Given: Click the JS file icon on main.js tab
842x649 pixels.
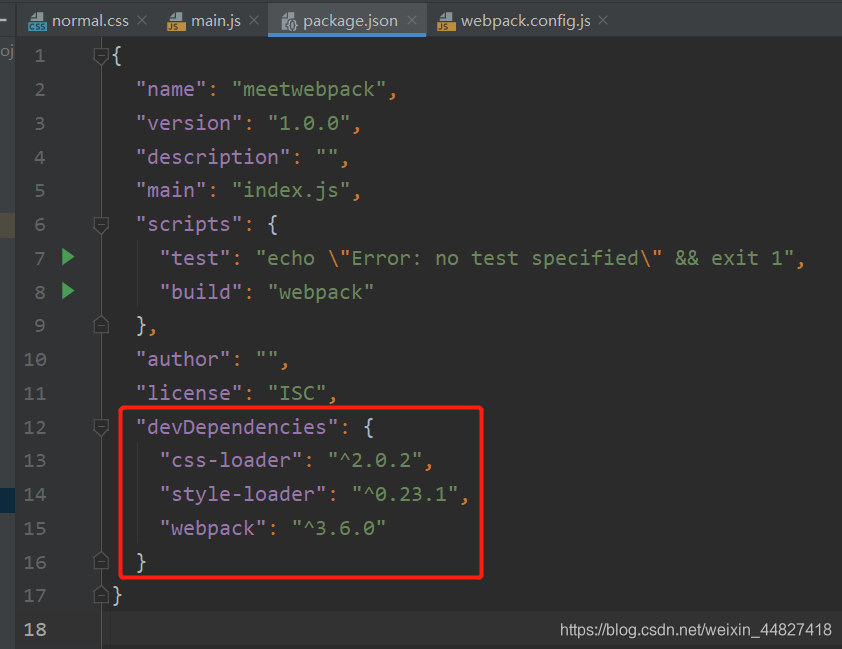Looking at the screenshot, I should coord(176,21).
